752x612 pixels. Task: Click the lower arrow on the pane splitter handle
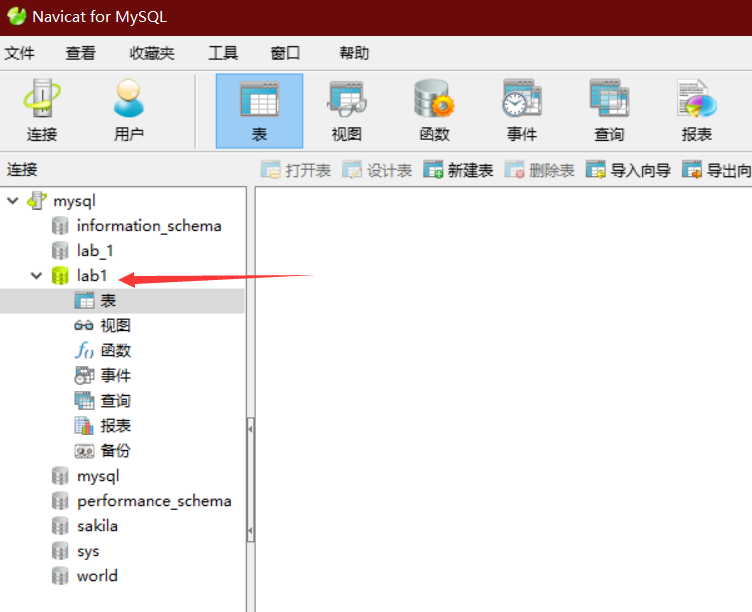(x=250, y=530)
